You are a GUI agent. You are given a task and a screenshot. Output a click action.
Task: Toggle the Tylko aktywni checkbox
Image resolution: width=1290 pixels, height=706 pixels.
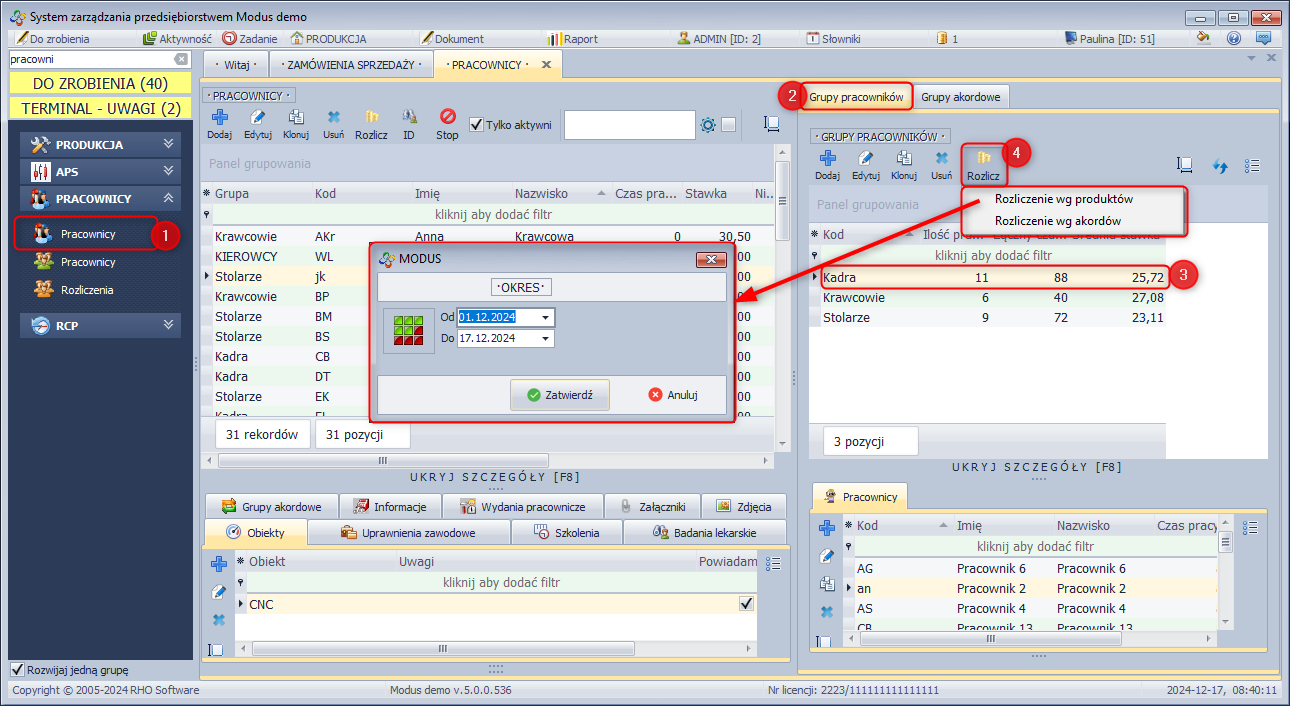click(x=476, y=125)
